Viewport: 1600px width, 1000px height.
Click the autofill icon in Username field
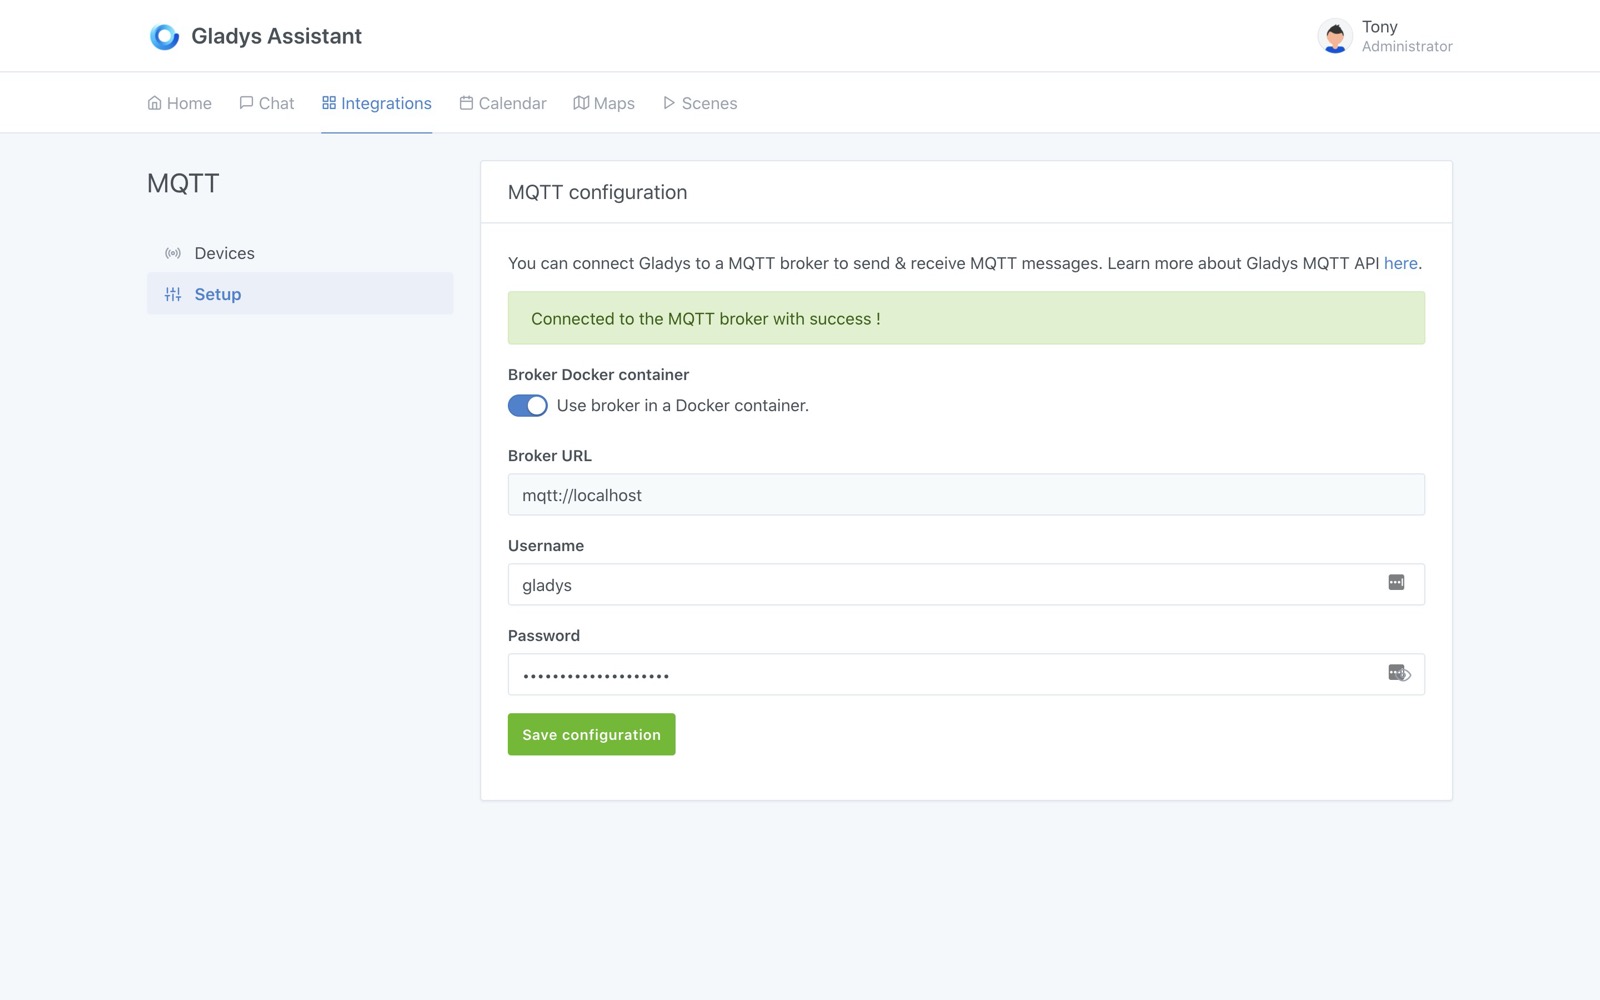coord(1396,583)
